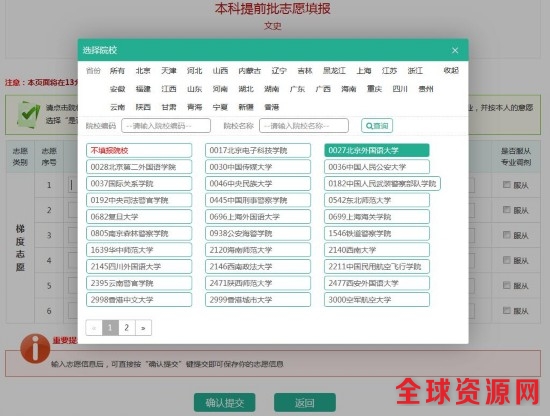The width and height of the screenshot is (550, 416).
Task: Filter schools by 北京
Action: (143, 71)
